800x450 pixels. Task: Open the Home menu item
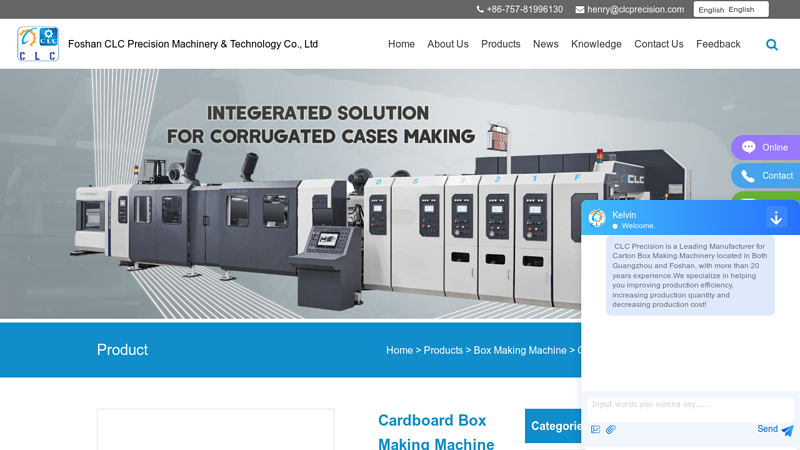pyautogui.click(x=401, y=44)
